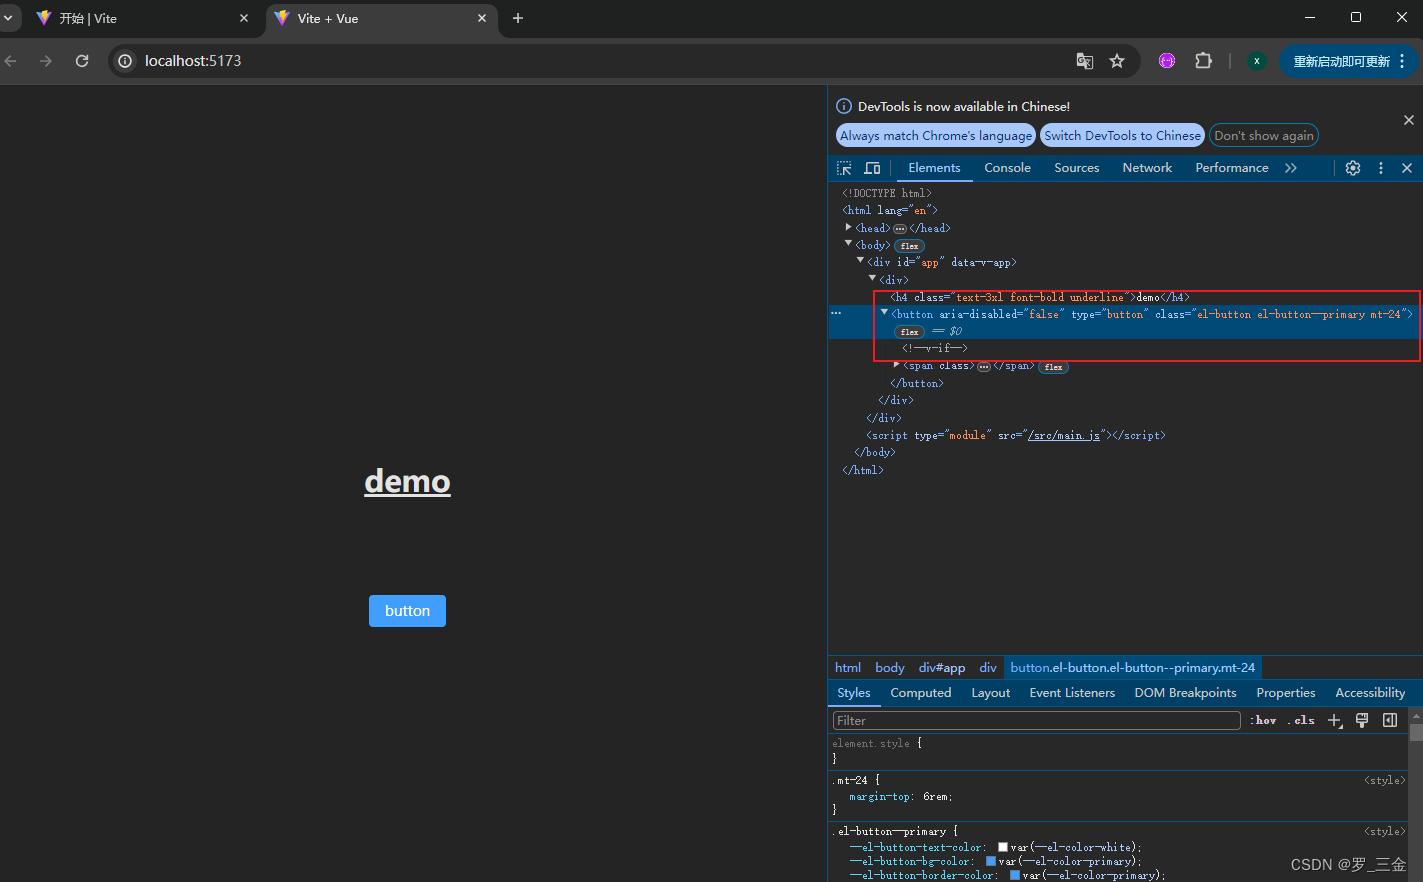Toggle flex badge on selected button element

909,332
